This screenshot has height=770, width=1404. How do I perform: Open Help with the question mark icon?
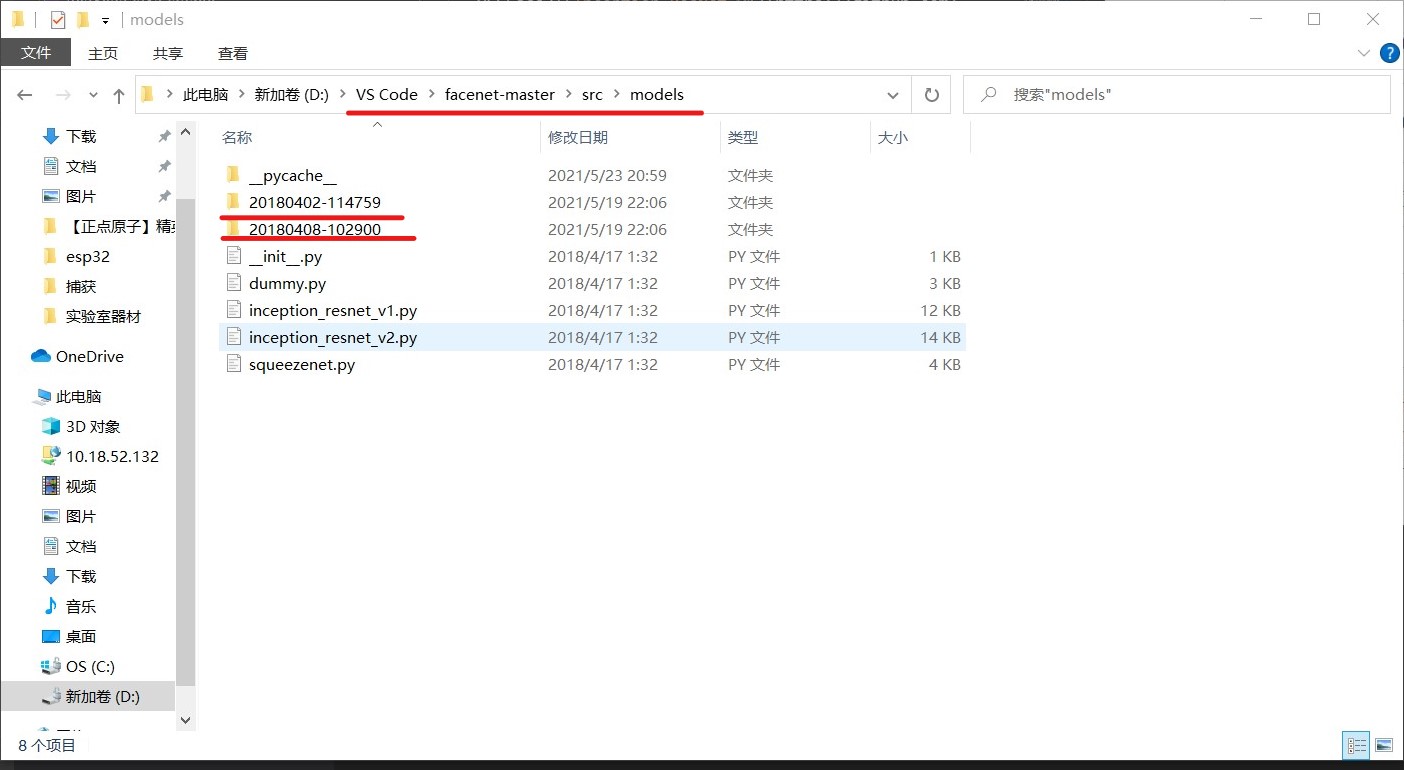1389,53
